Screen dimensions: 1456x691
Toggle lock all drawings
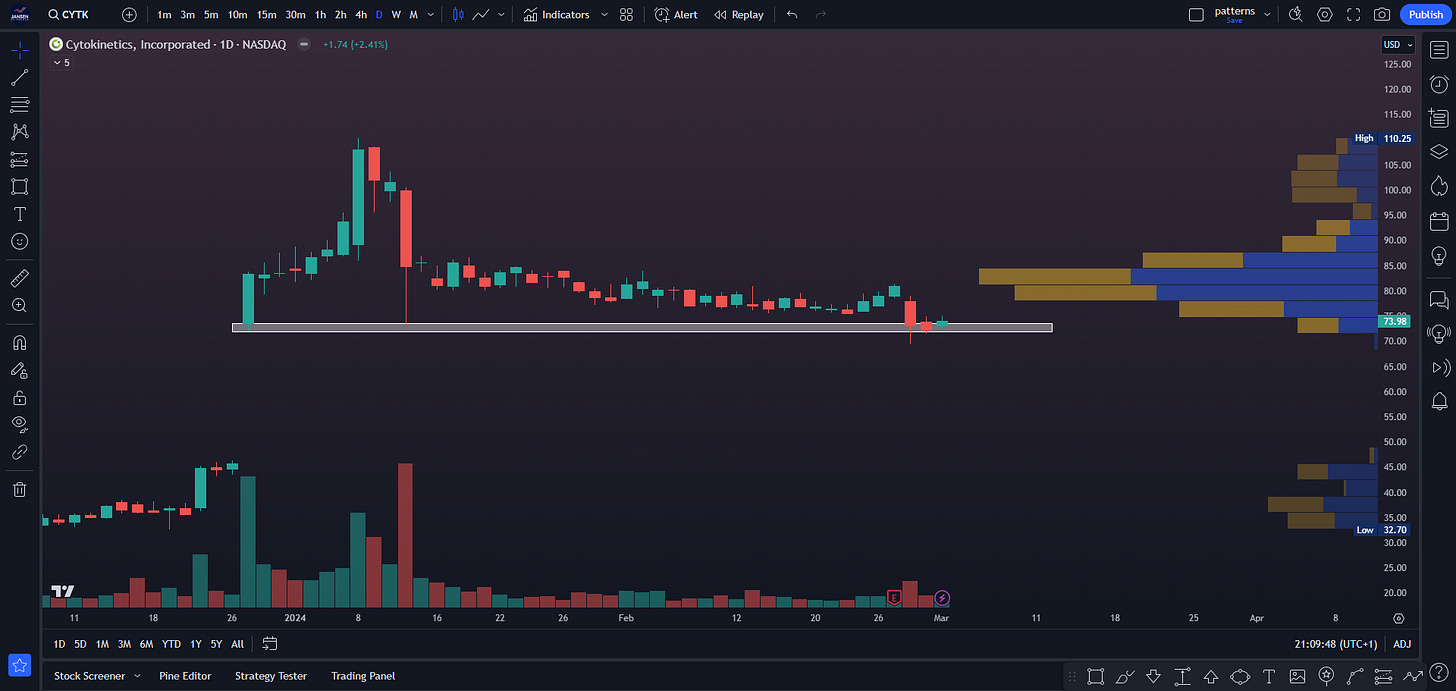[20, 397]
